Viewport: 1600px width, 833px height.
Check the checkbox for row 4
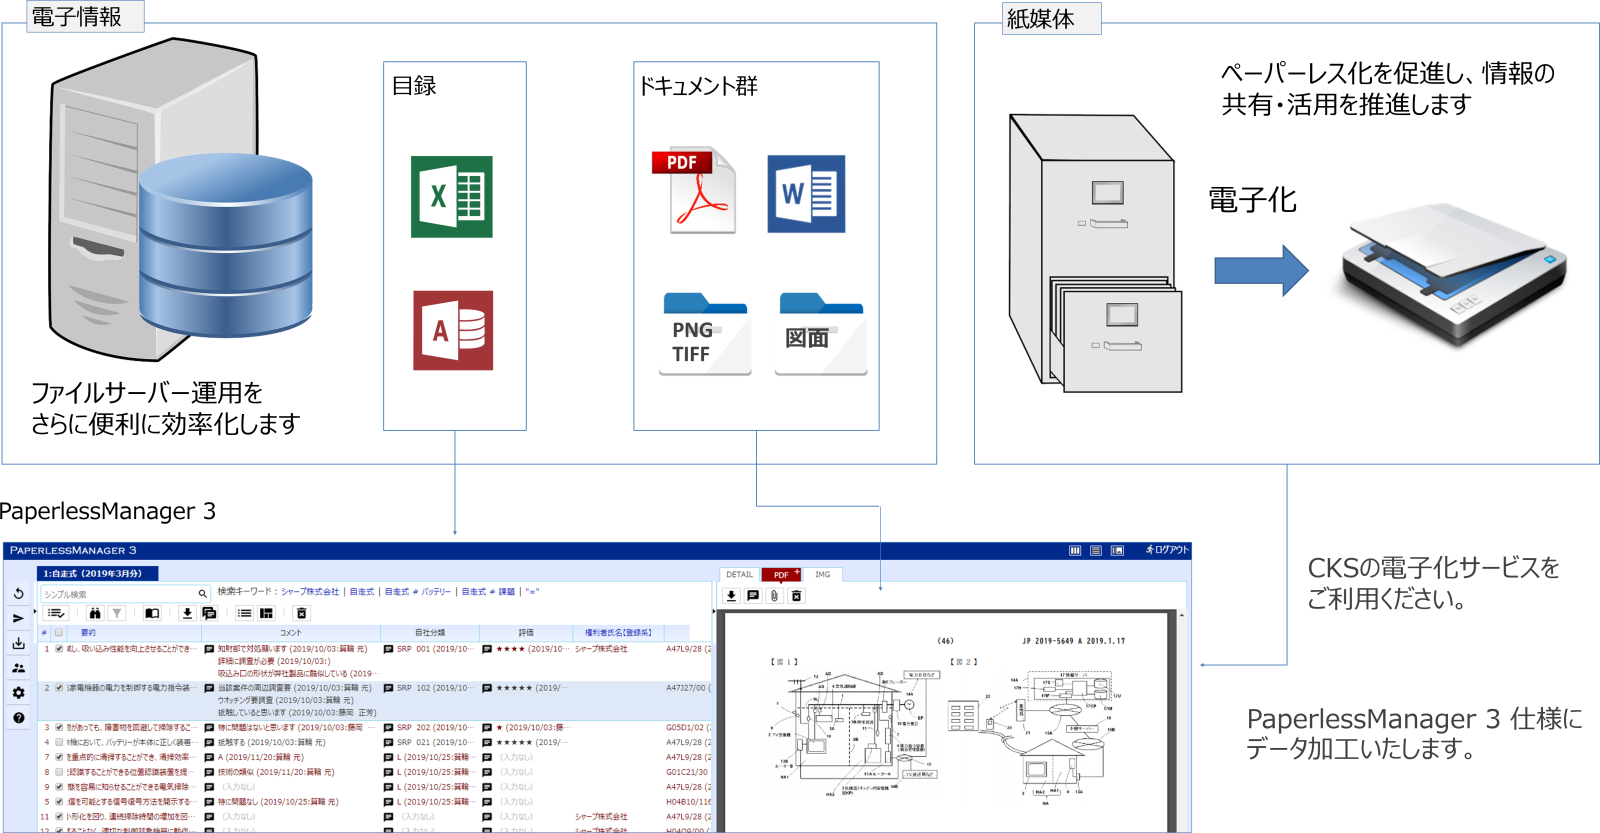(59, 743)
